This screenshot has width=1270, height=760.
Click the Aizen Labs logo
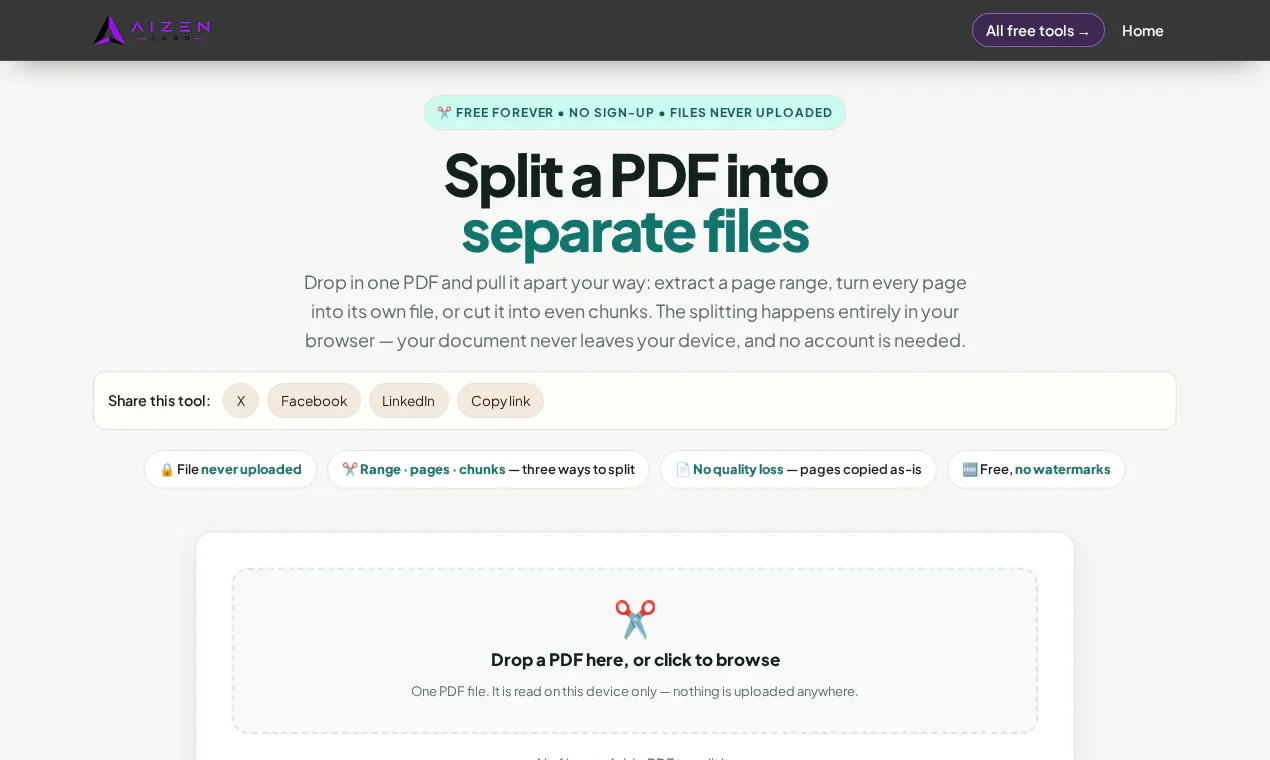152,30
